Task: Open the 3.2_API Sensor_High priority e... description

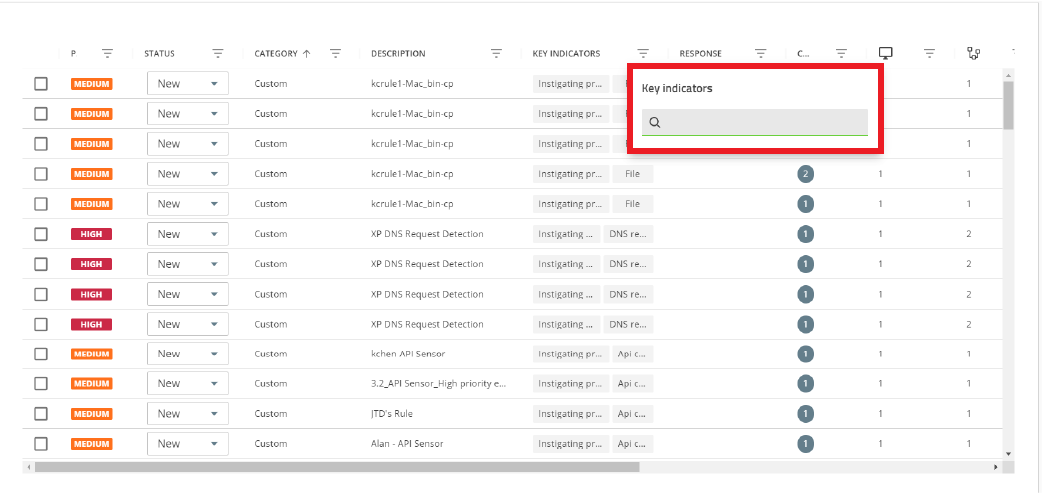Action: [439, 383]
